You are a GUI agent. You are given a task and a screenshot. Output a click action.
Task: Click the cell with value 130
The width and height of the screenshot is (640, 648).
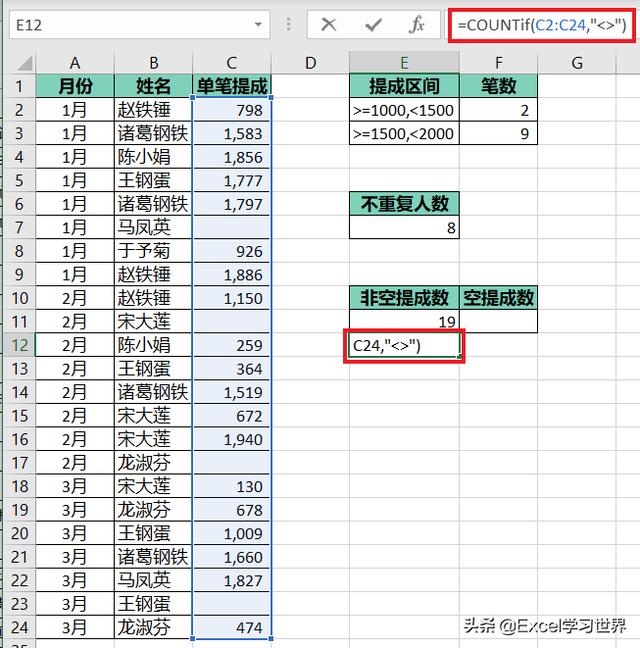[231, 486]
